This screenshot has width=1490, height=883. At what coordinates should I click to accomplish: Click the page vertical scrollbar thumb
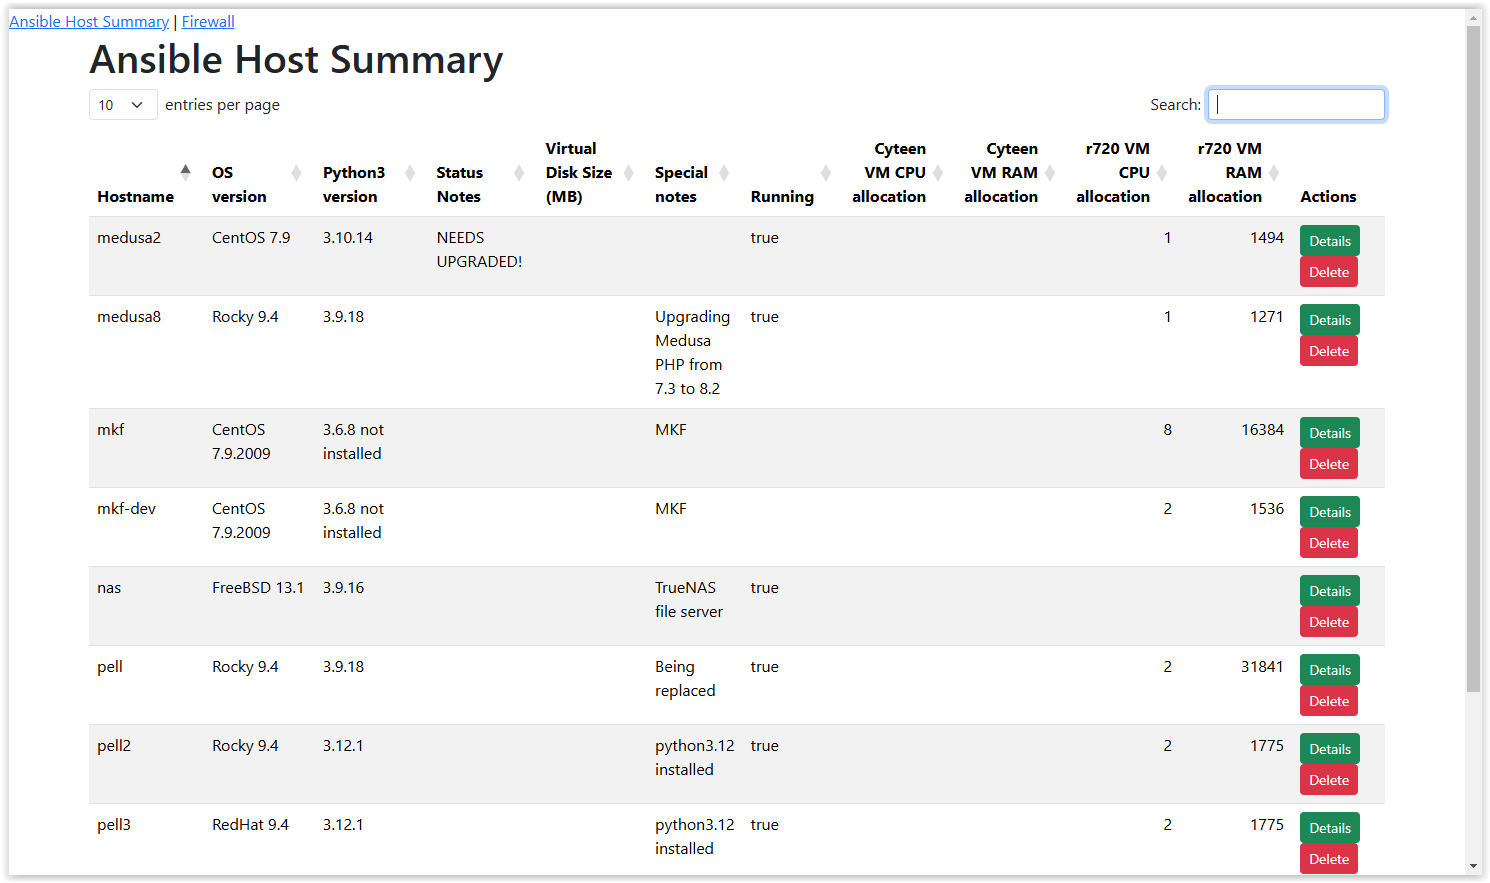click(1473, 358)
